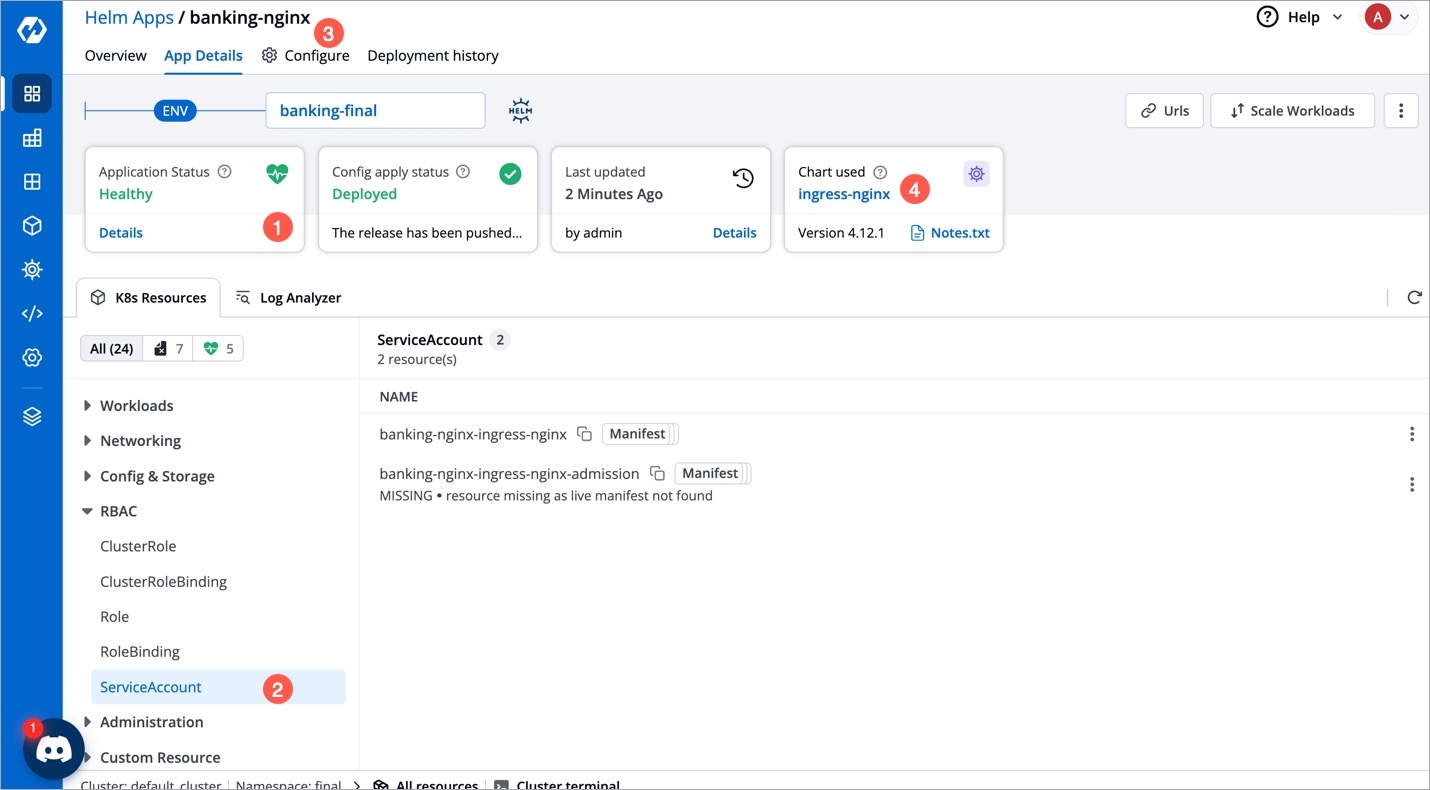The image size is (1430, 790).
Task: Click the Urls button
Action: (x=1164, y=111)
